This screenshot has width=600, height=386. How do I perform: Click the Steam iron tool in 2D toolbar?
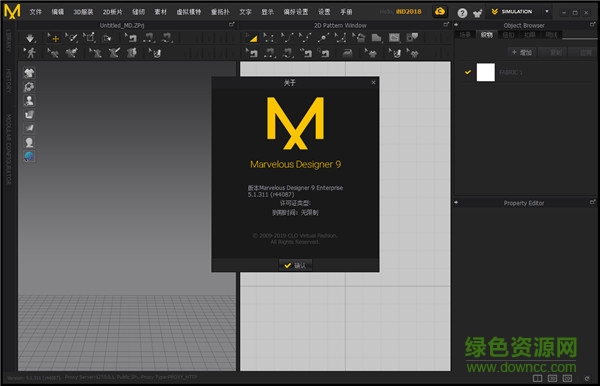click(347, 53)
